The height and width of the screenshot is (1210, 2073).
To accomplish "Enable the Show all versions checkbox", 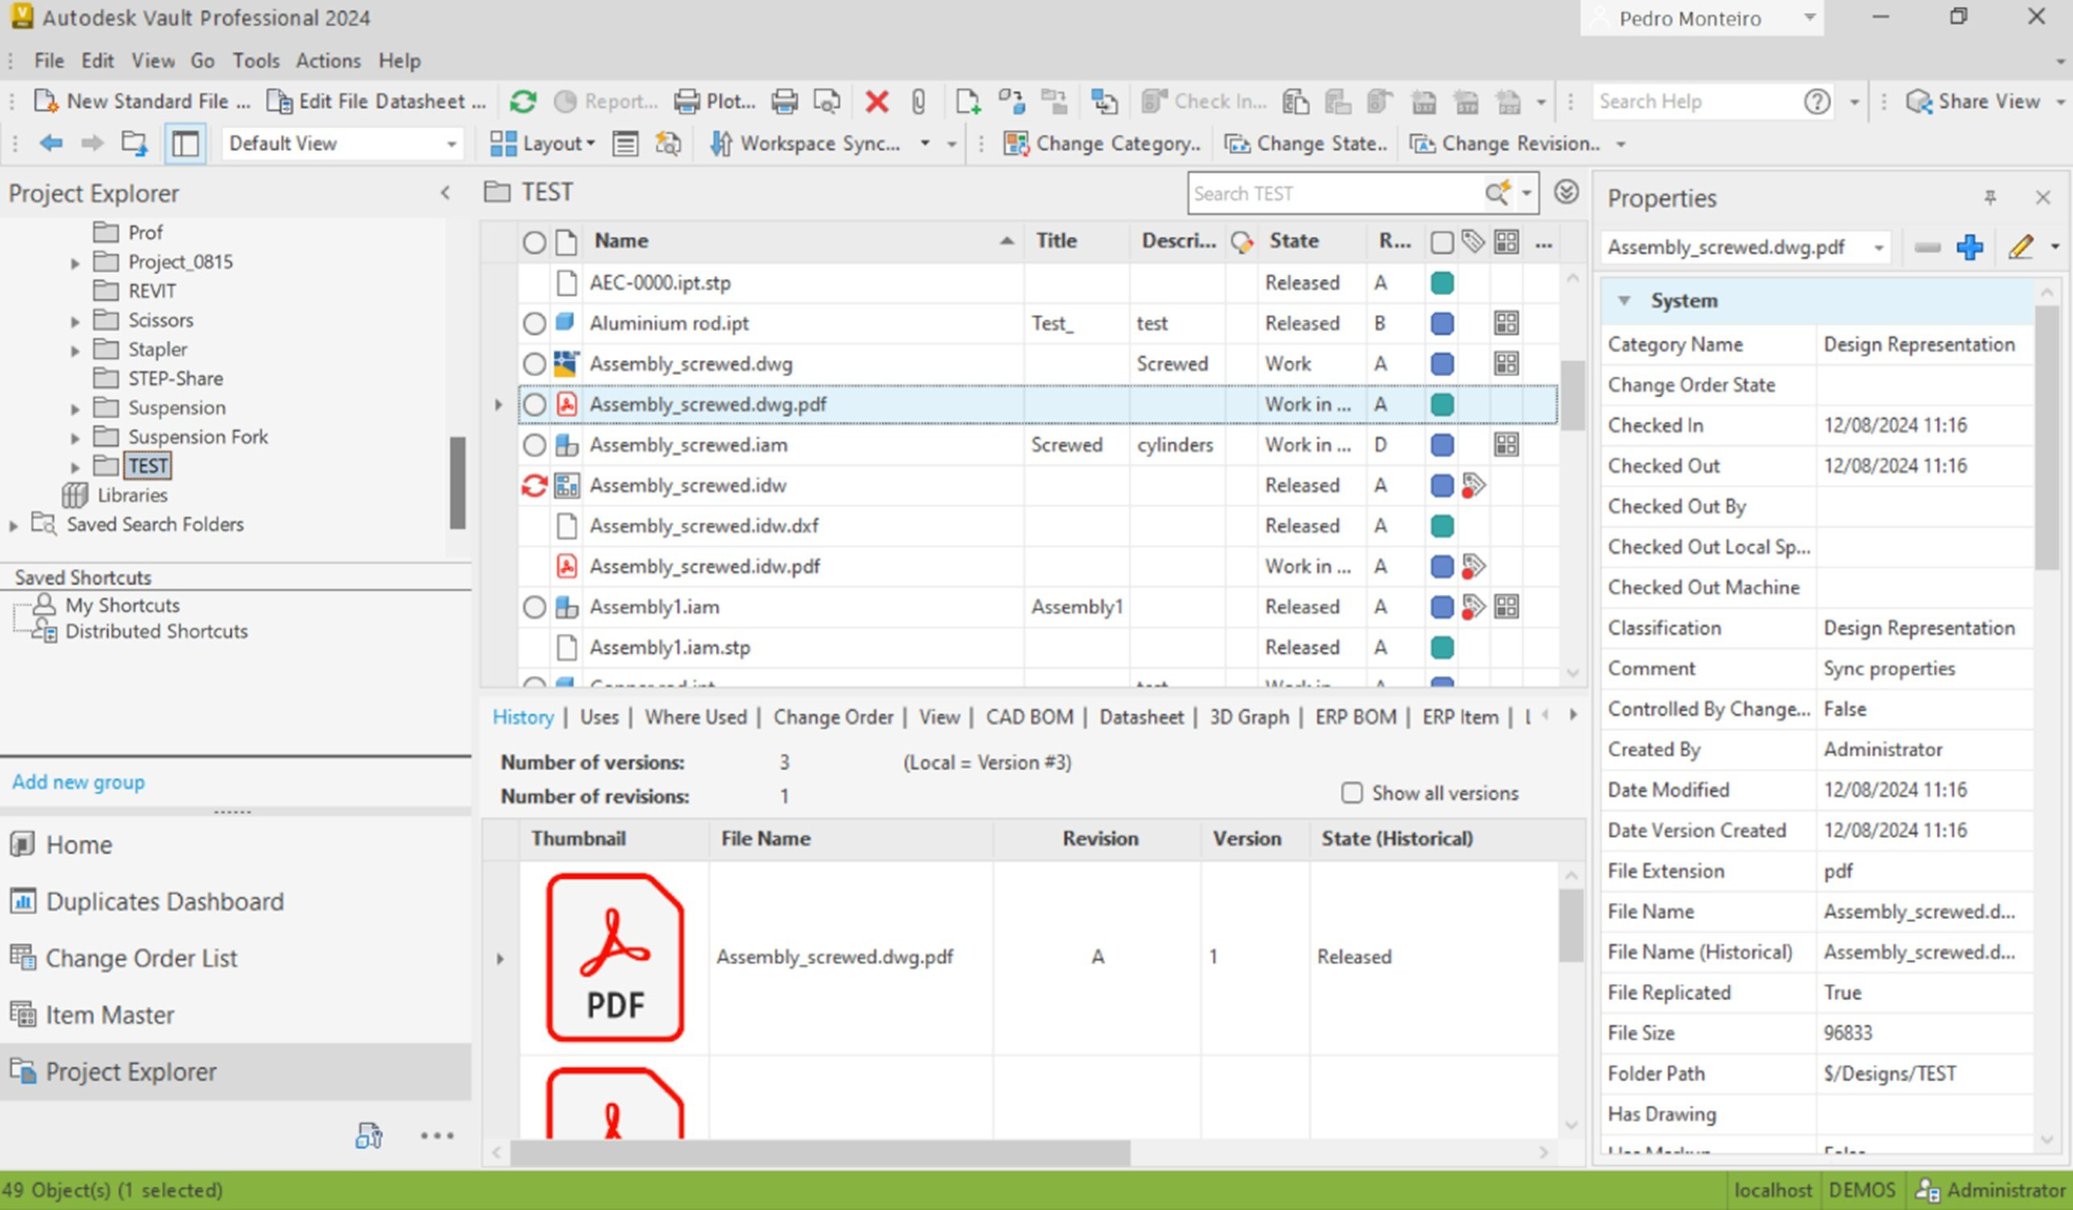I will (1351, 792).
